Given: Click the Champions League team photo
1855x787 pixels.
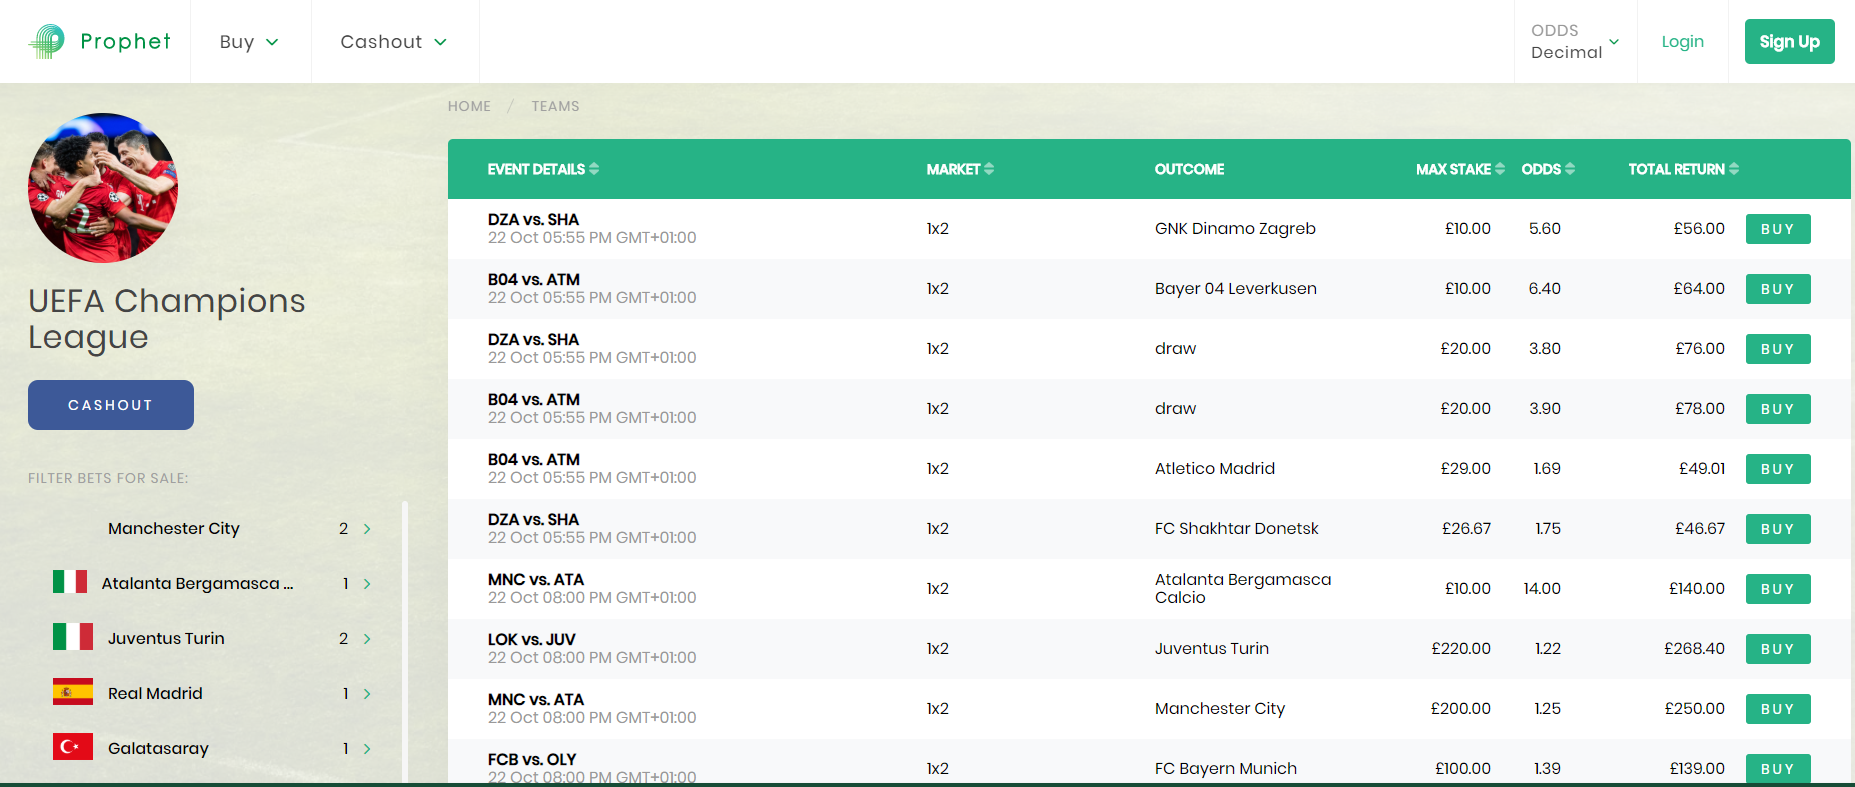Looking at the screenshot, I should [x=103, y=188].
